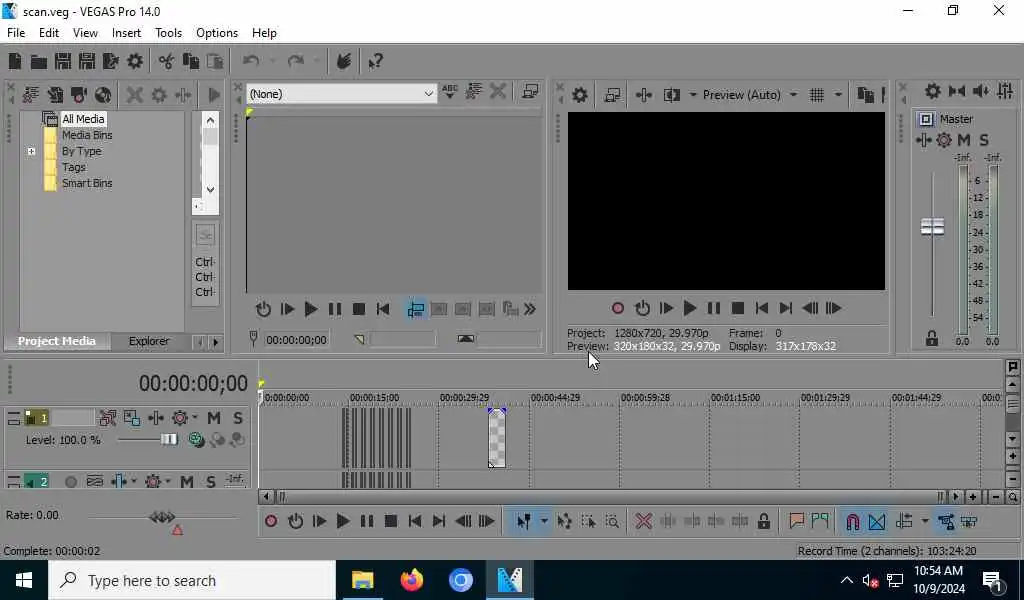This screenshot has height=600, width=1024.
Task: Open the edit tool selector dropdown arrow
Action: click(x=544, y=522)
